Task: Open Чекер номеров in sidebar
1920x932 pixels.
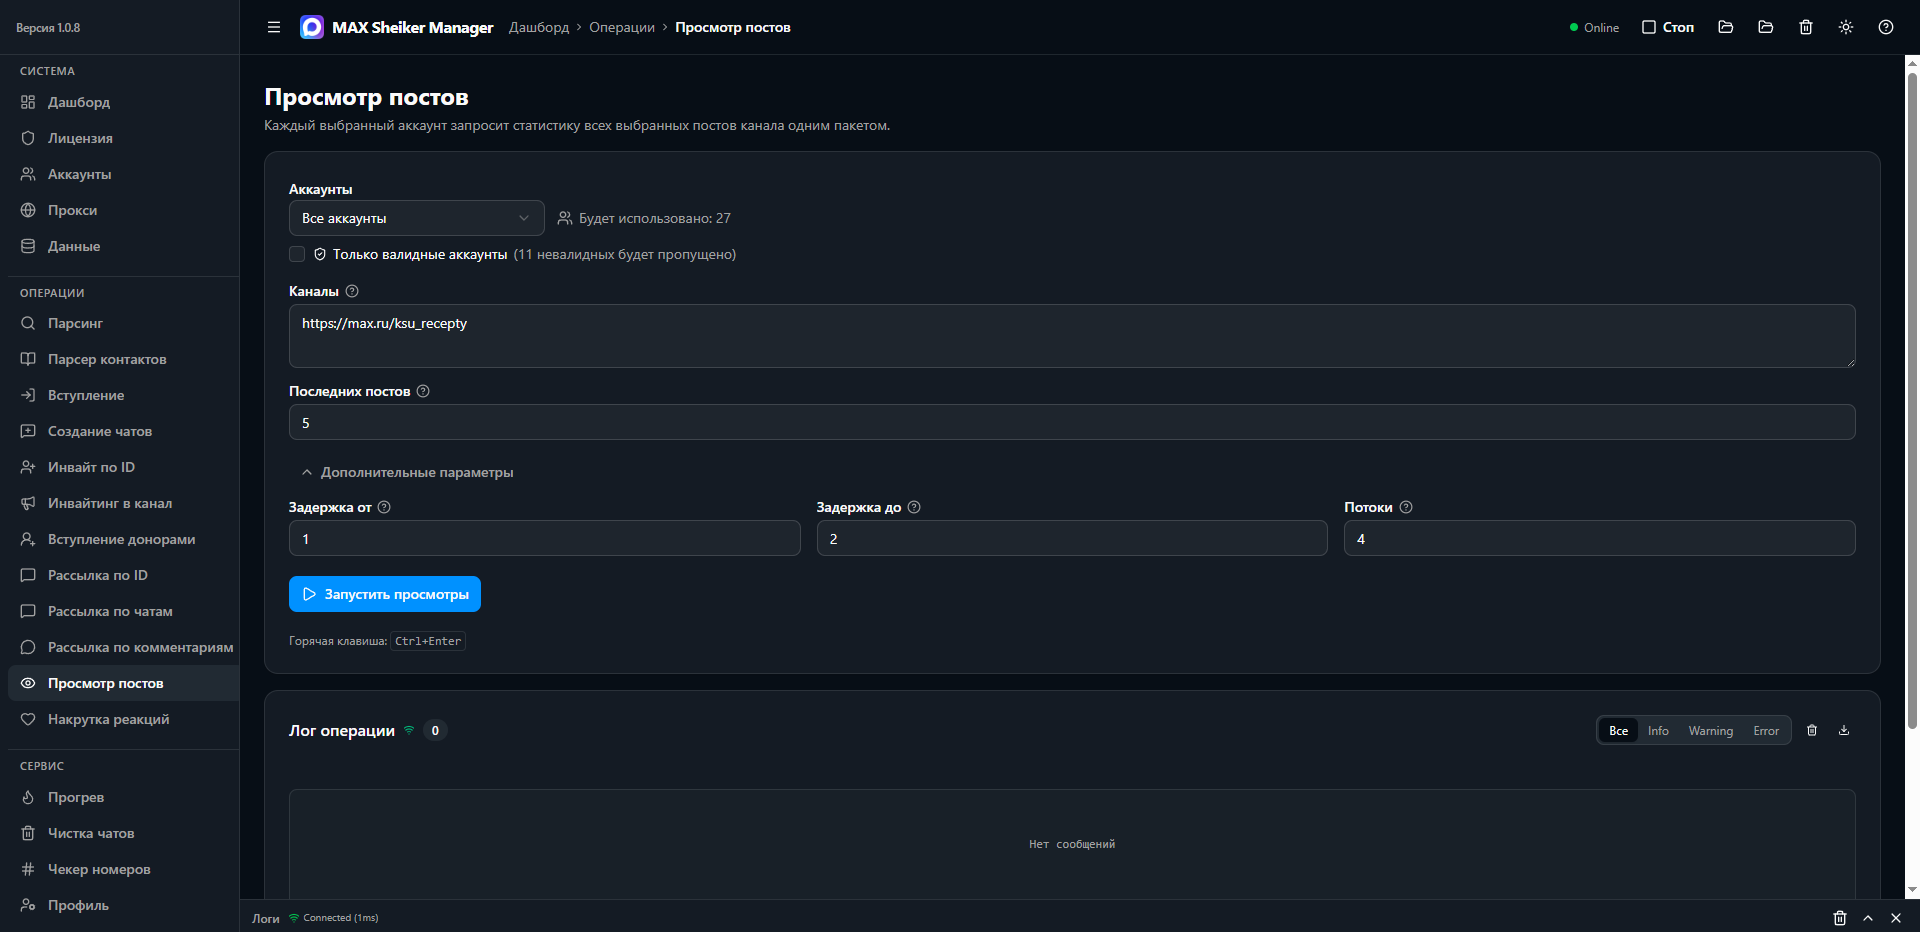Action: (x=123, y=869)
